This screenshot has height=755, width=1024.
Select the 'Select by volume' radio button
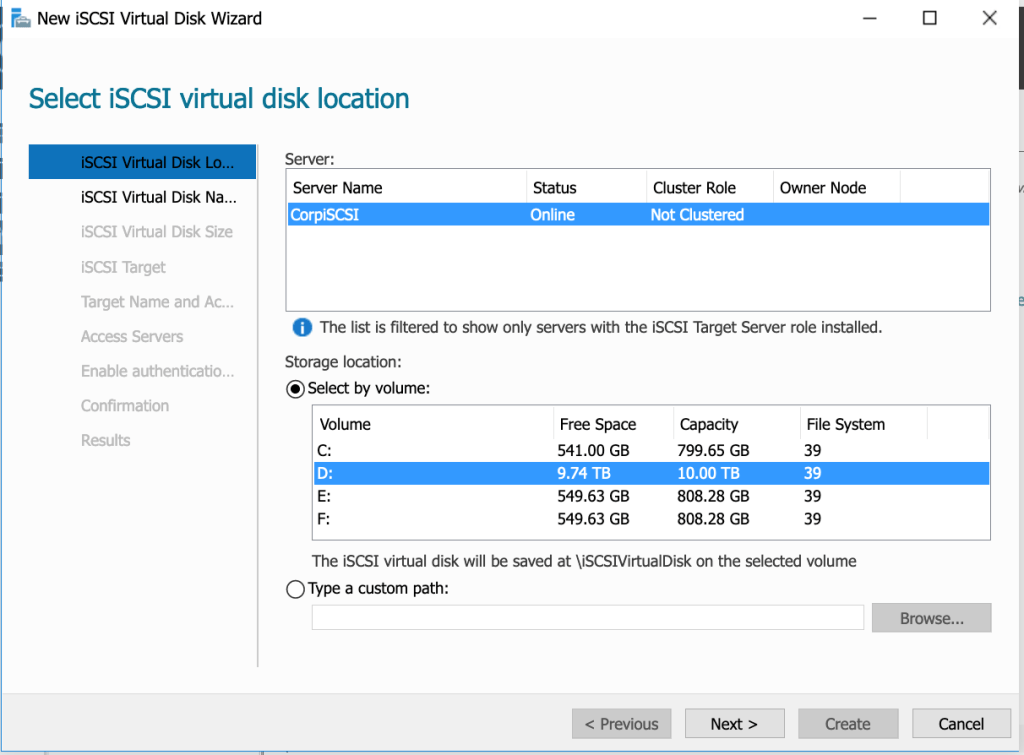[296, 389]
